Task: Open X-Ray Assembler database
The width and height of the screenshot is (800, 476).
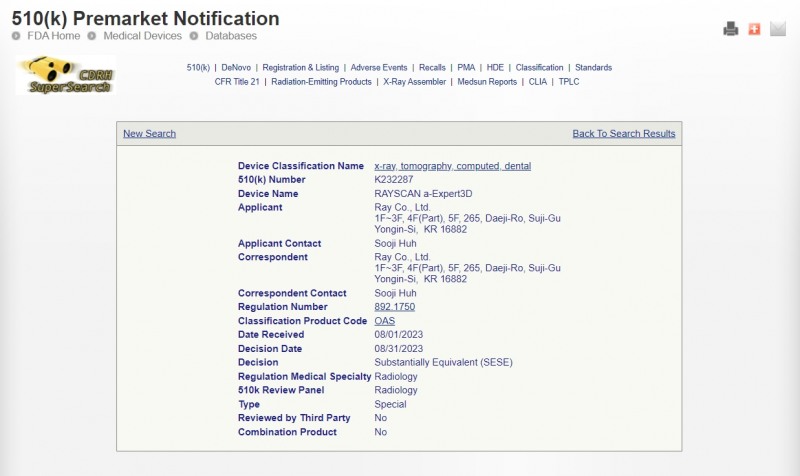Action: (x=415, y=82)
